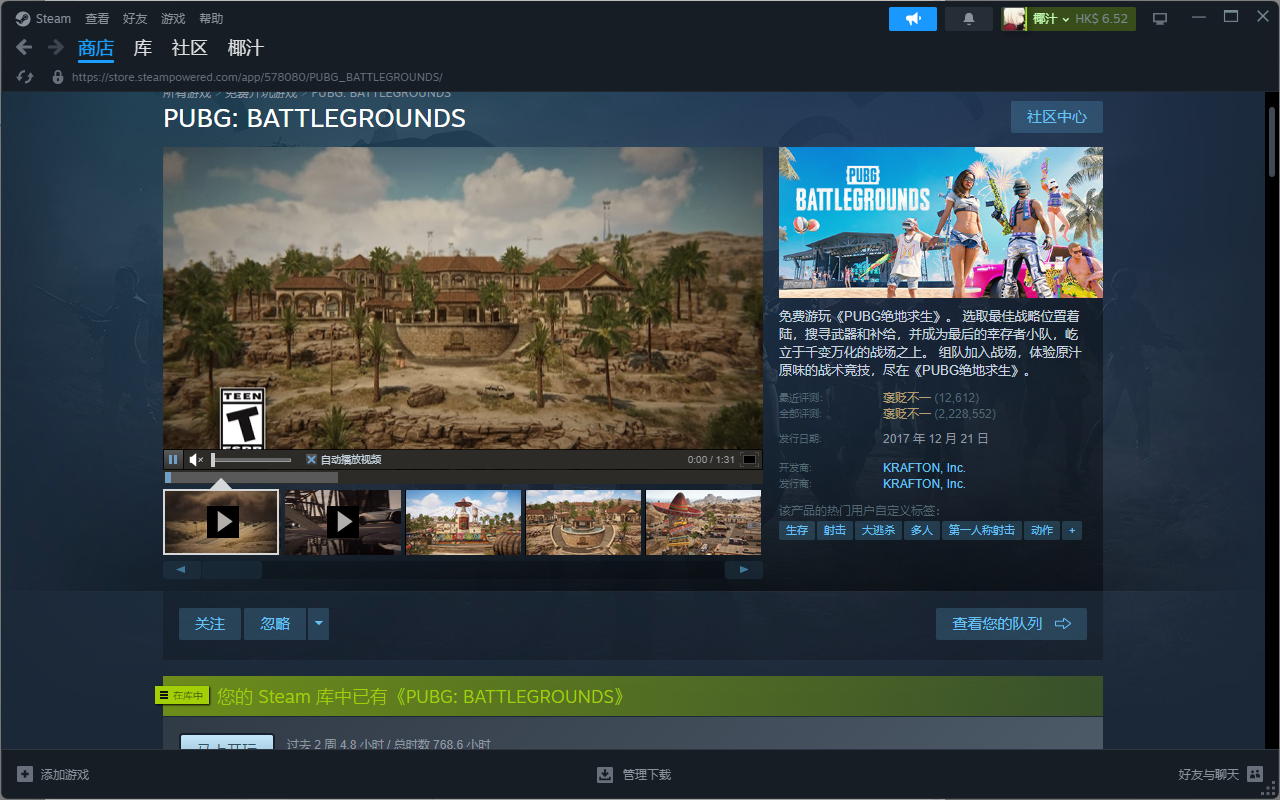Click the 好友与聊天 label

1209,775
